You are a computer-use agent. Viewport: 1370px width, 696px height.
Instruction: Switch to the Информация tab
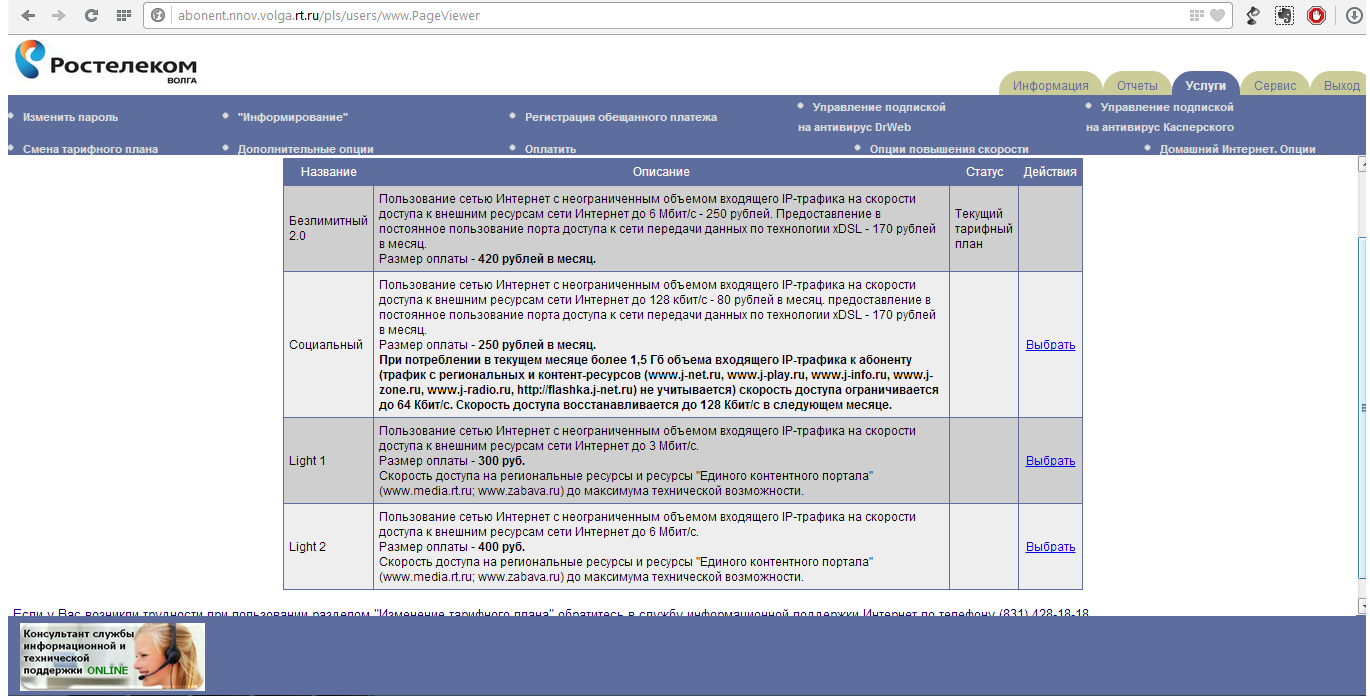coord(1050,86)
